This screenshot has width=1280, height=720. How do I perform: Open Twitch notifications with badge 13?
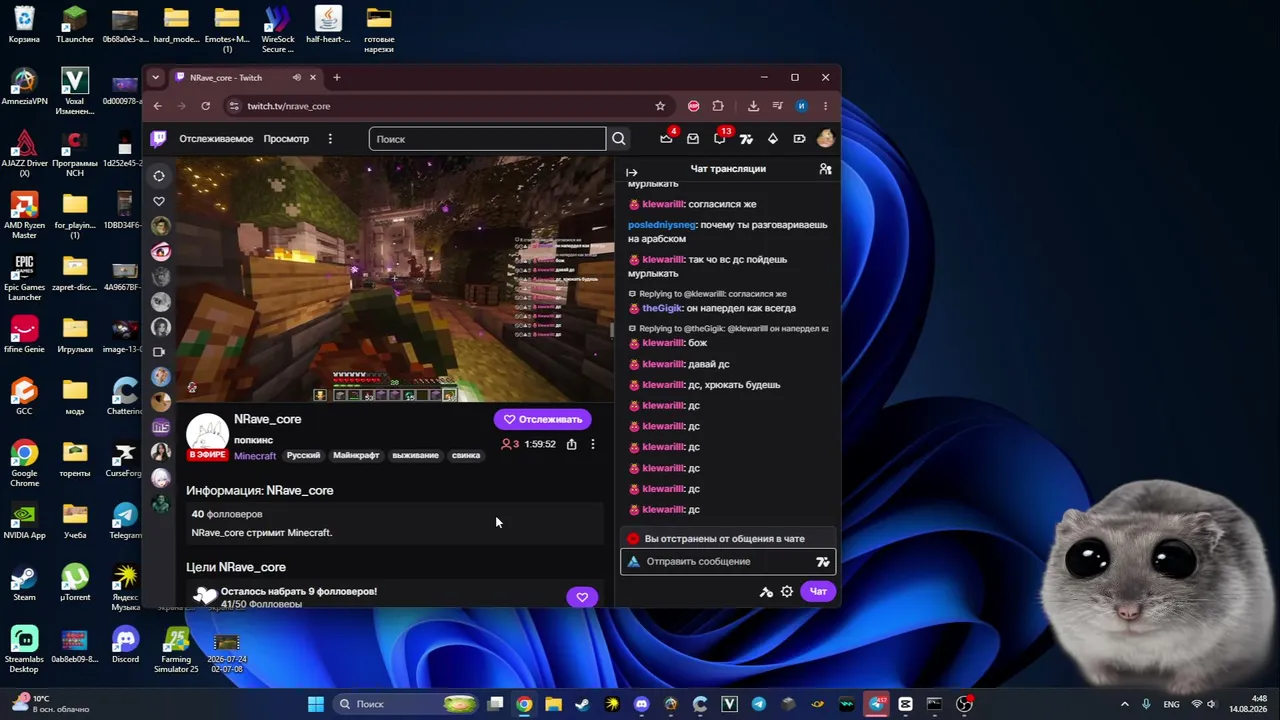(x=720, y=139)
